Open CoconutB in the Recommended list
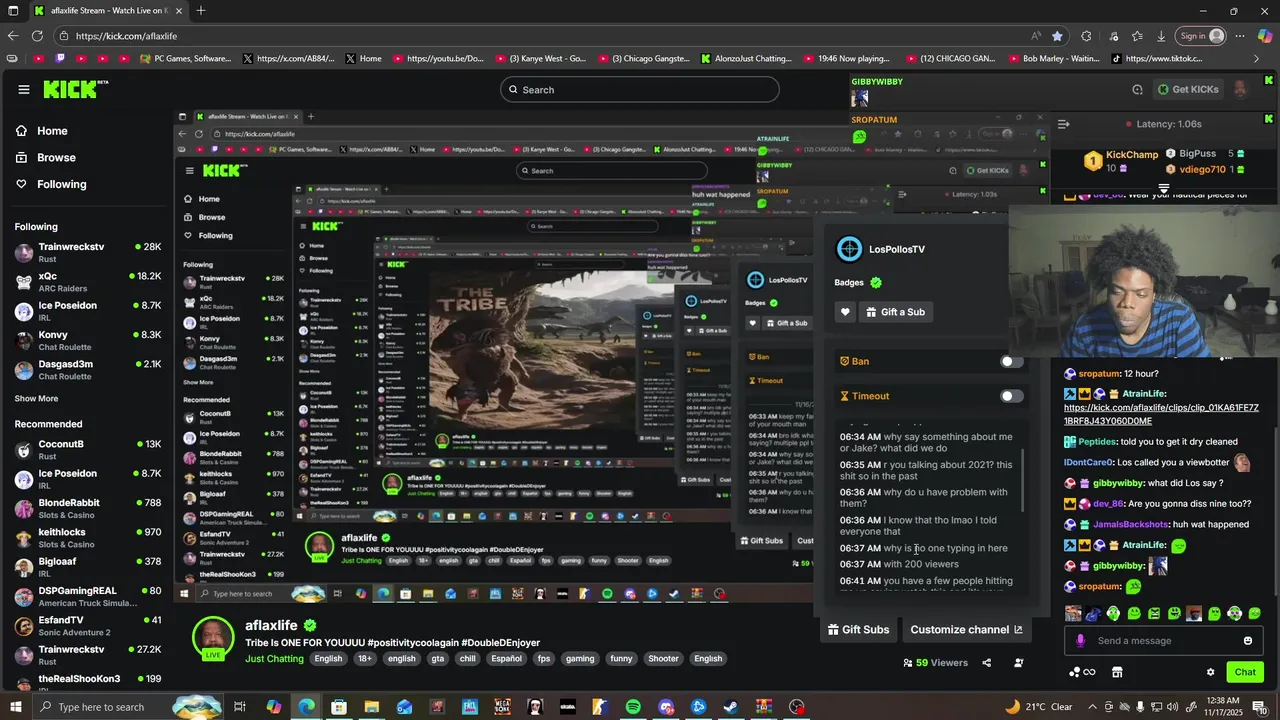This screenshot has width=1280, height=720. (88, 449)
